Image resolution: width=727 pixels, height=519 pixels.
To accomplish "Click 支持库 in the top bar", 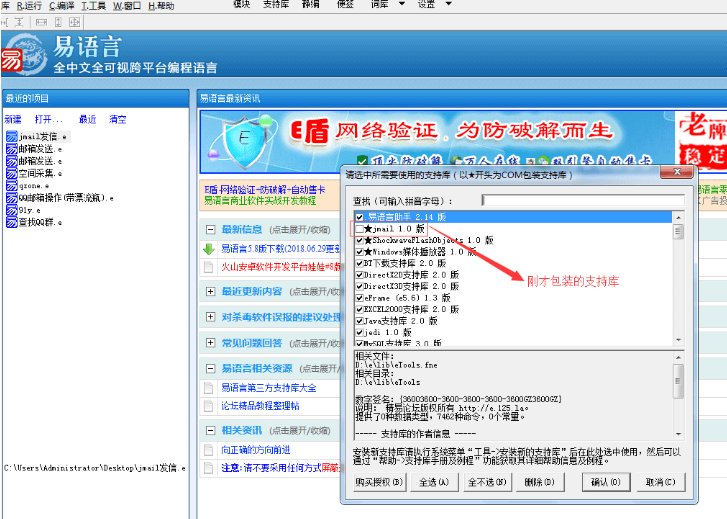I will point(276,4).
